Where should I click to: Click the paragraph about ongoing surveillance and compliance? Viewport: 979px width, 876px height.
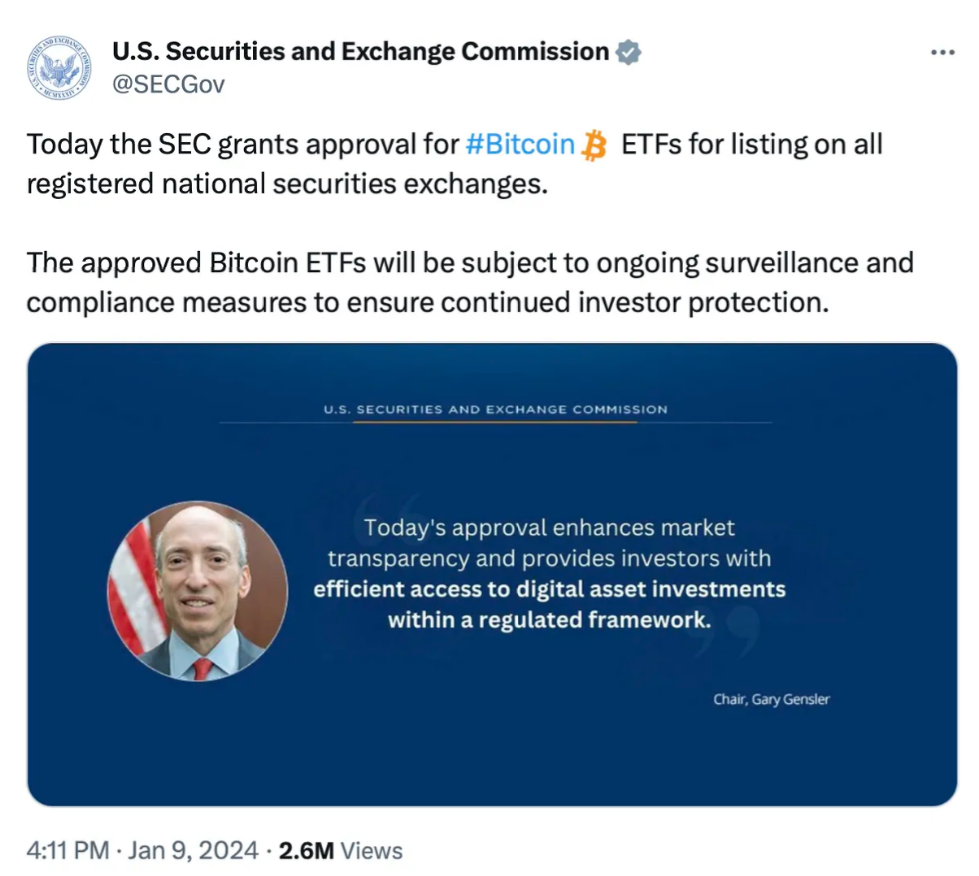(x=470, y=282)
